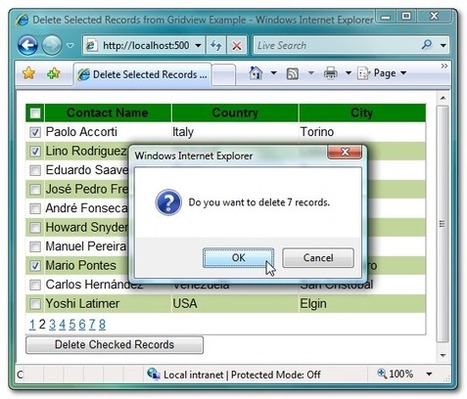Open the zoom level 100% dropdown
Screen dimensions: 467x399
coord(429,374)
